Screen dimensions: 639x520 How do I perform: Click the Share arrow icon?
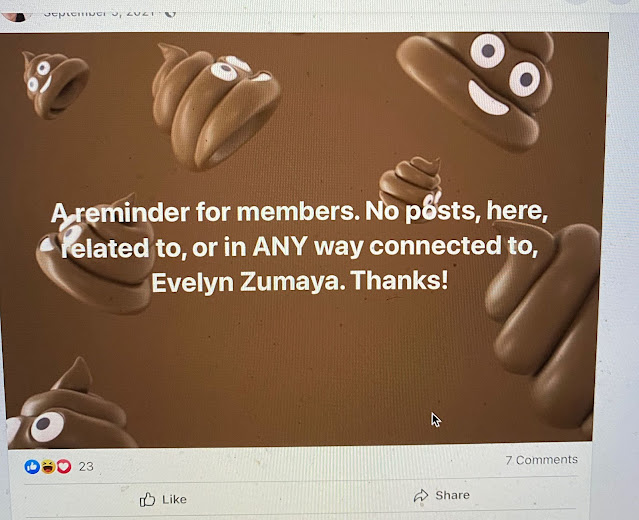tap(421, 496)
